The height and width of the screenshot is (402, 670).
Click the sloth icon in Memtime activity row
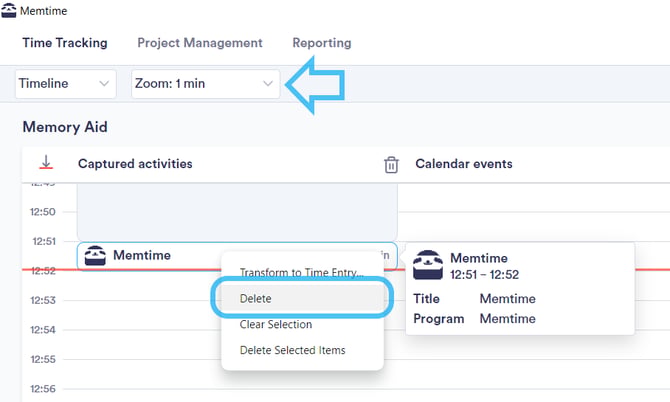[95, 255]
